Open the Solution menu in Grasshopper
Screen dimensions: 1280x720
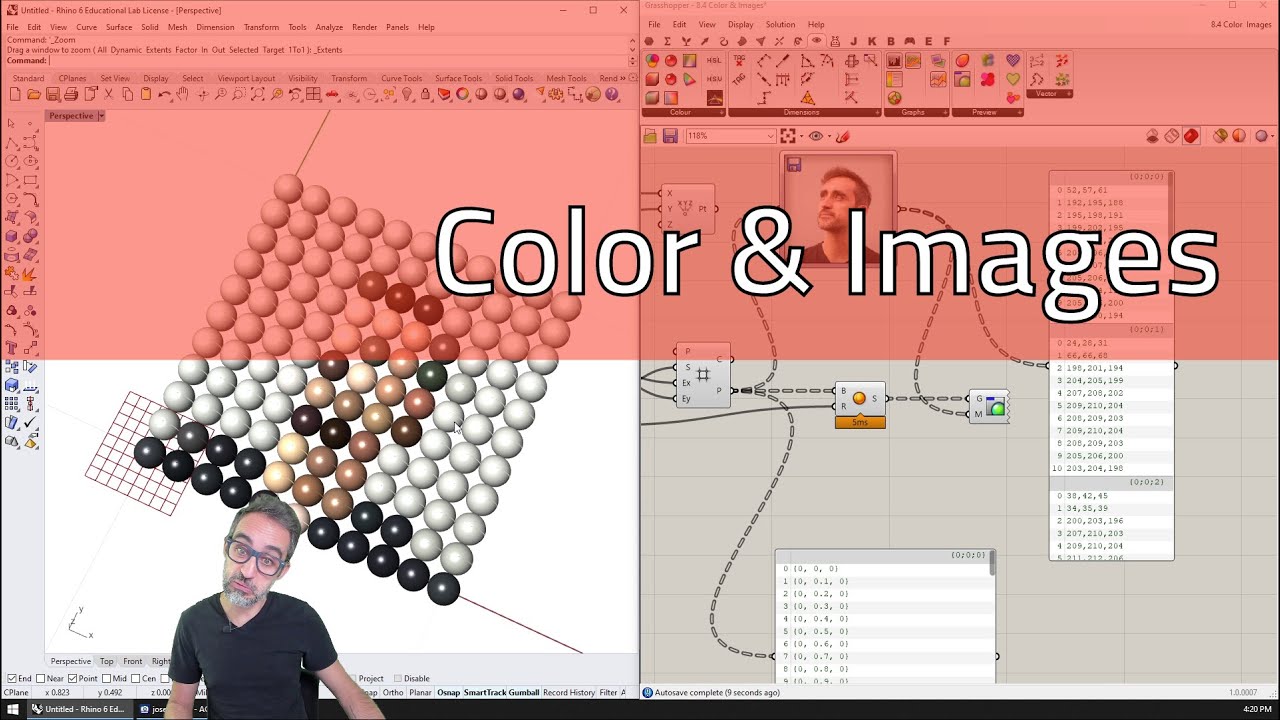coord(780,24)
